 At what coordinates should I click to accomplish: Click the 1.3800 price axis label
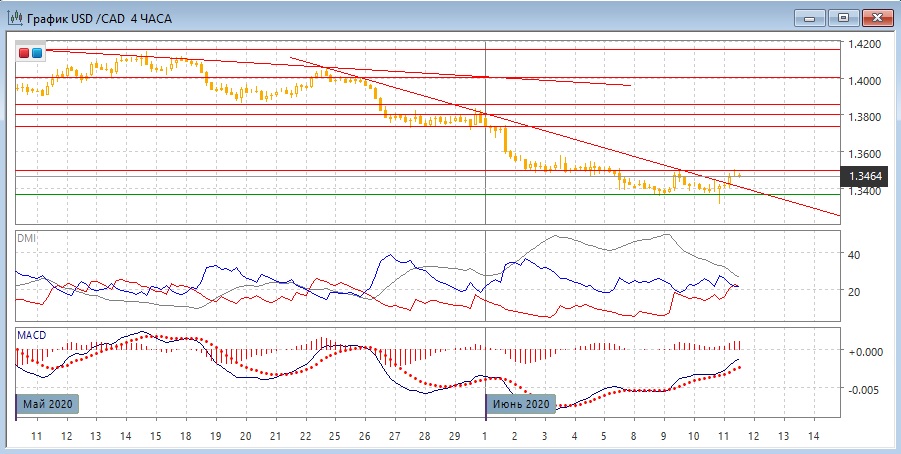864,118
